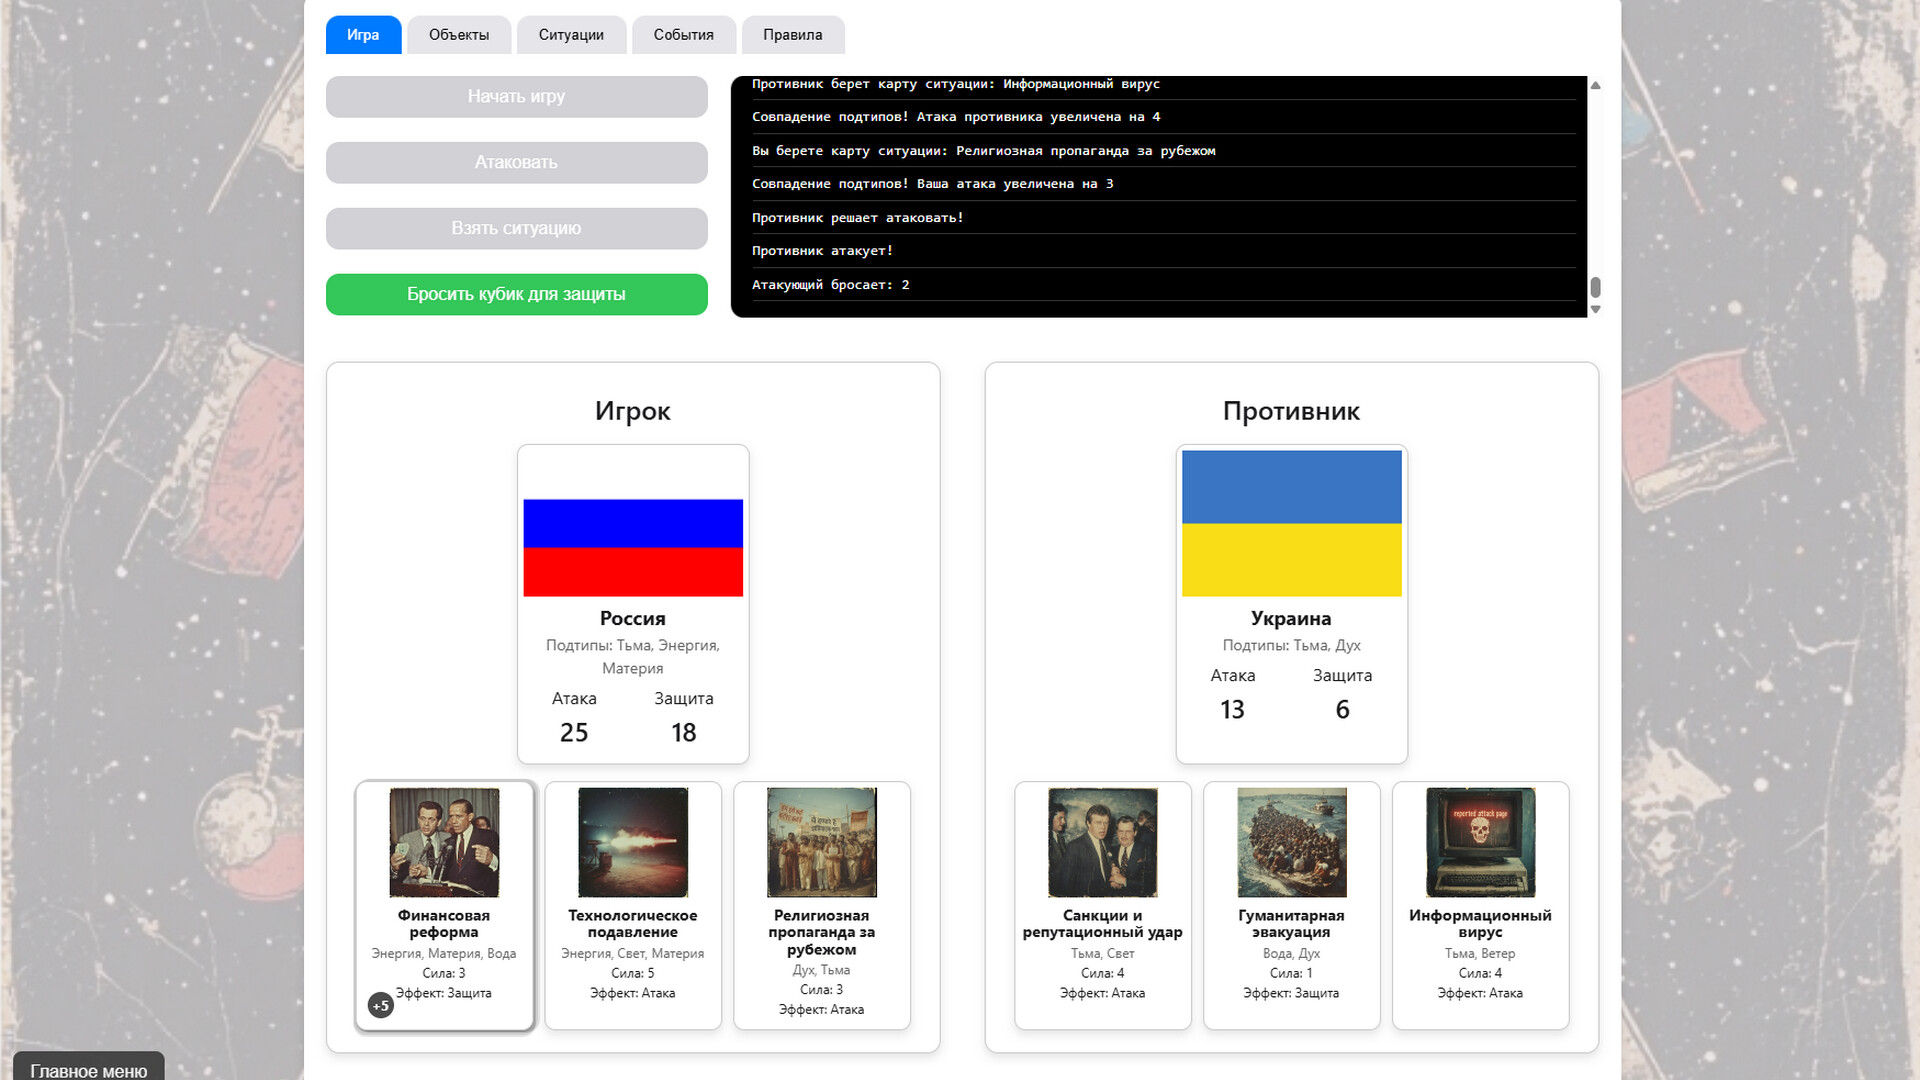Click the Russian flag image
The width and height of the screenshot is (1920, 1080).
point(633,548)
